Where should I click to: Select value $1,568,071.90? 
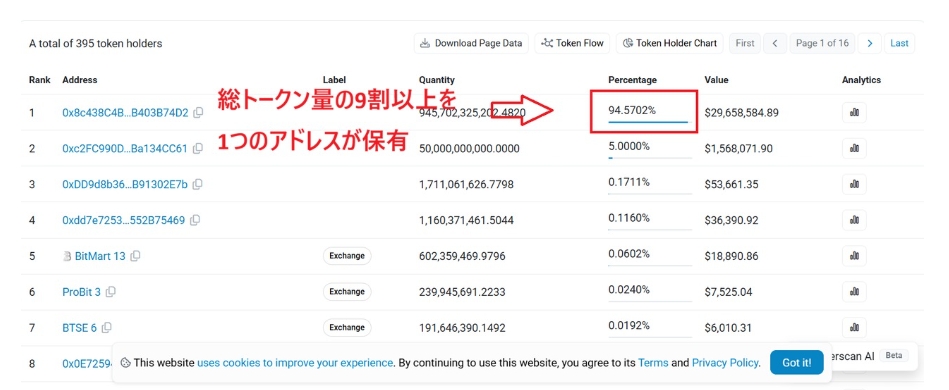(738, 148)
